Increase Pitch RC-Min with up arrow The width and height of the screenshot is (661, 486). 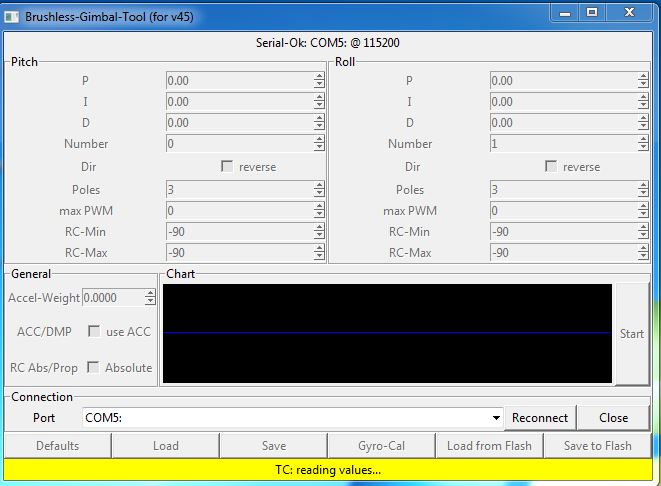[319, 227]
